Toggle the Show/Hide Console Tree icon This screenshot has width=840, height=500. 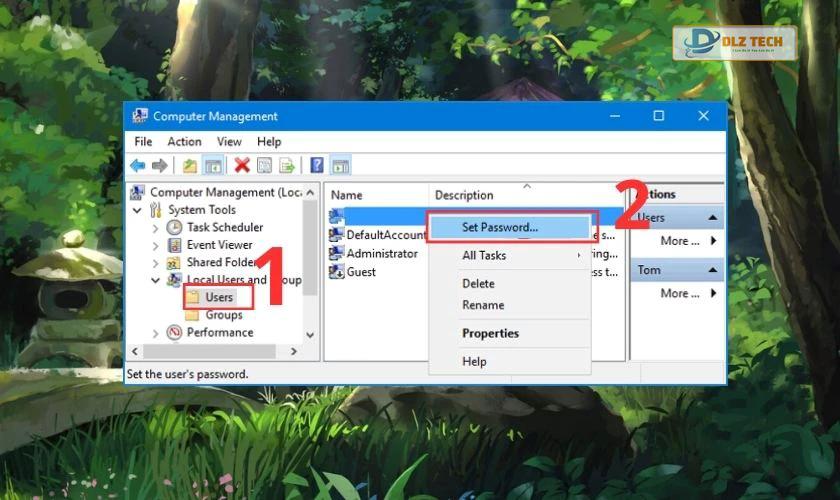[213, 166]
